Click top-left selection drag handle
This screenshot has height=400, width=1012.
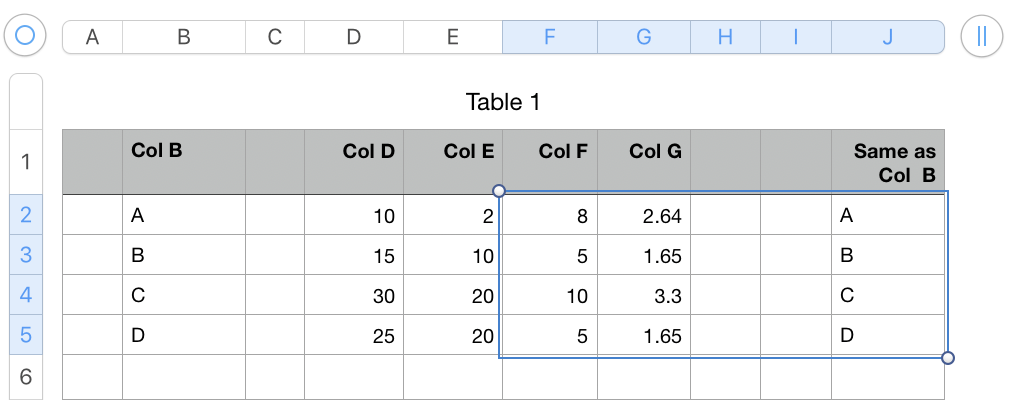(499, 191)
